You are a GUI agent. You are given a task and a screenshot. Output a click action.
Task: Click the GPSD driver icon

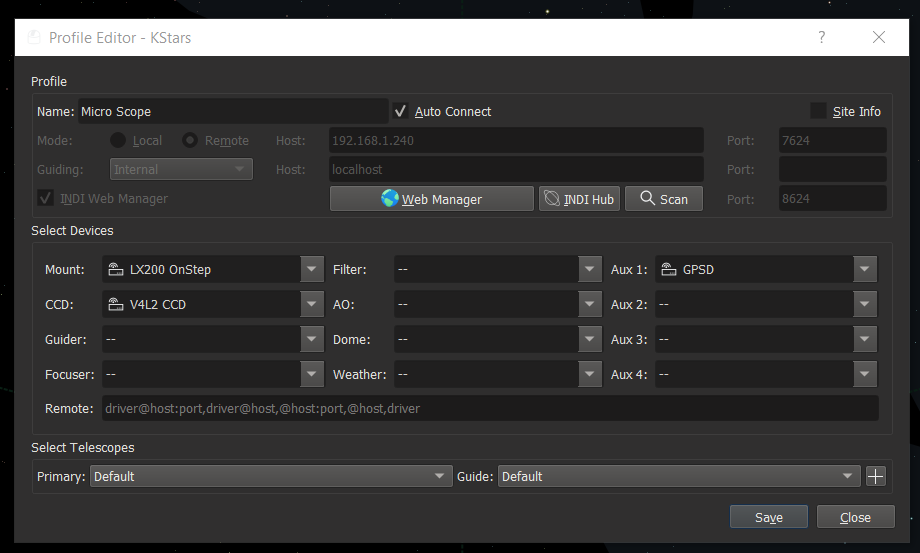click(x=669, y=270)
